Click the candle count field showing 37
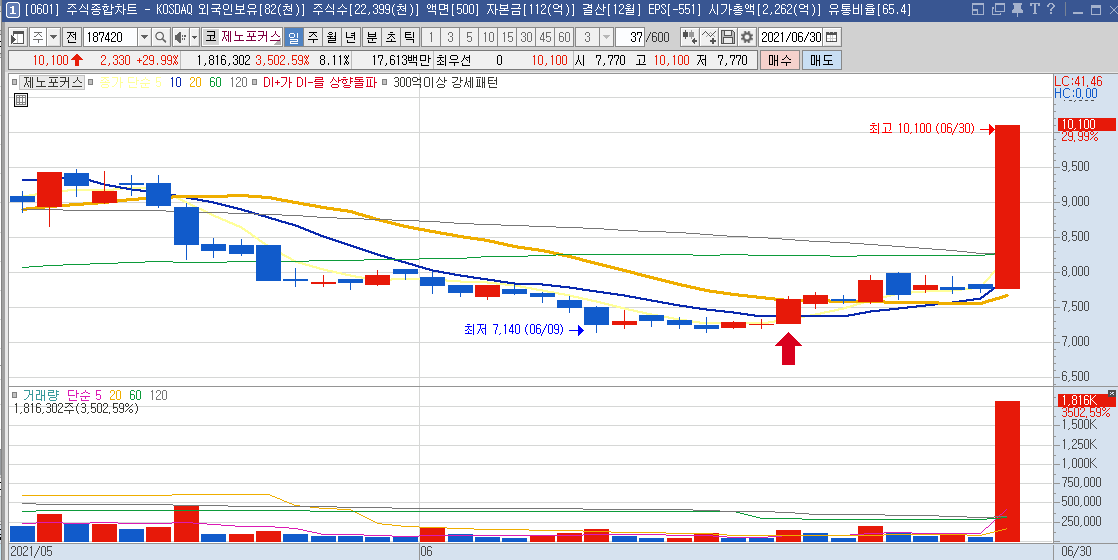 click(x=629, y=37)
